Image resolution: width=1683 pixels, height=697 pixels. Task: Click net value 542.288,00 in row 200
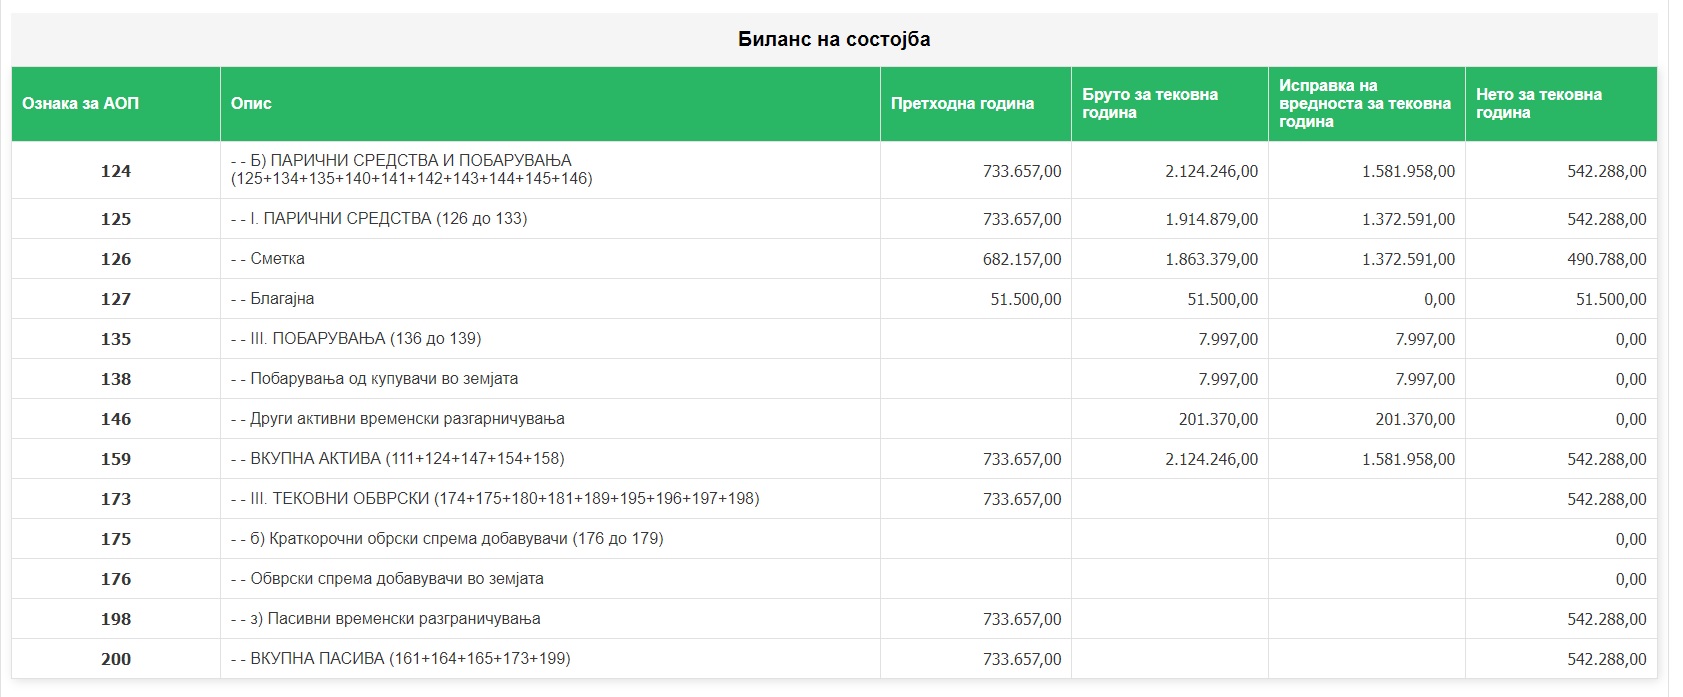pos(1607,659)
